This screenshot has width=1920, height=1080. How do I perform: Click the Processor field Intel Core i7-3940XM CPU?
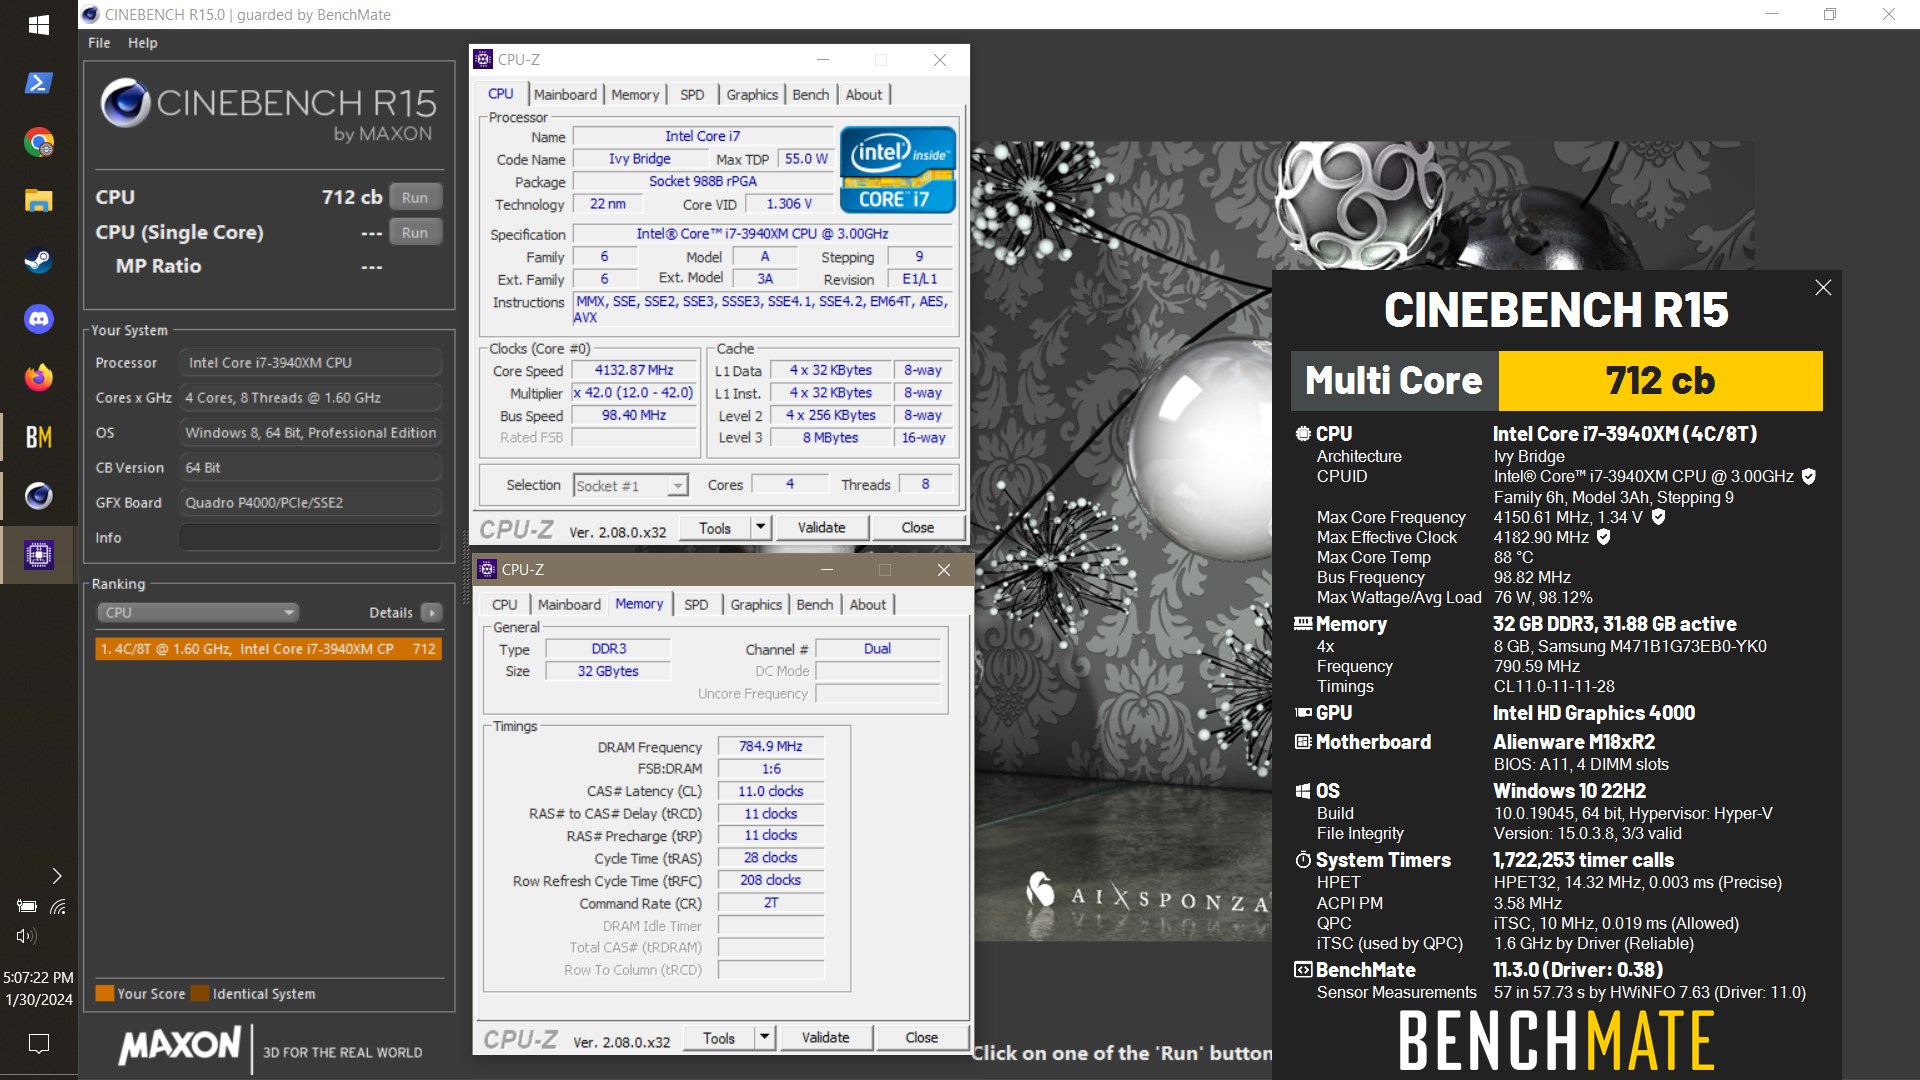310,363
